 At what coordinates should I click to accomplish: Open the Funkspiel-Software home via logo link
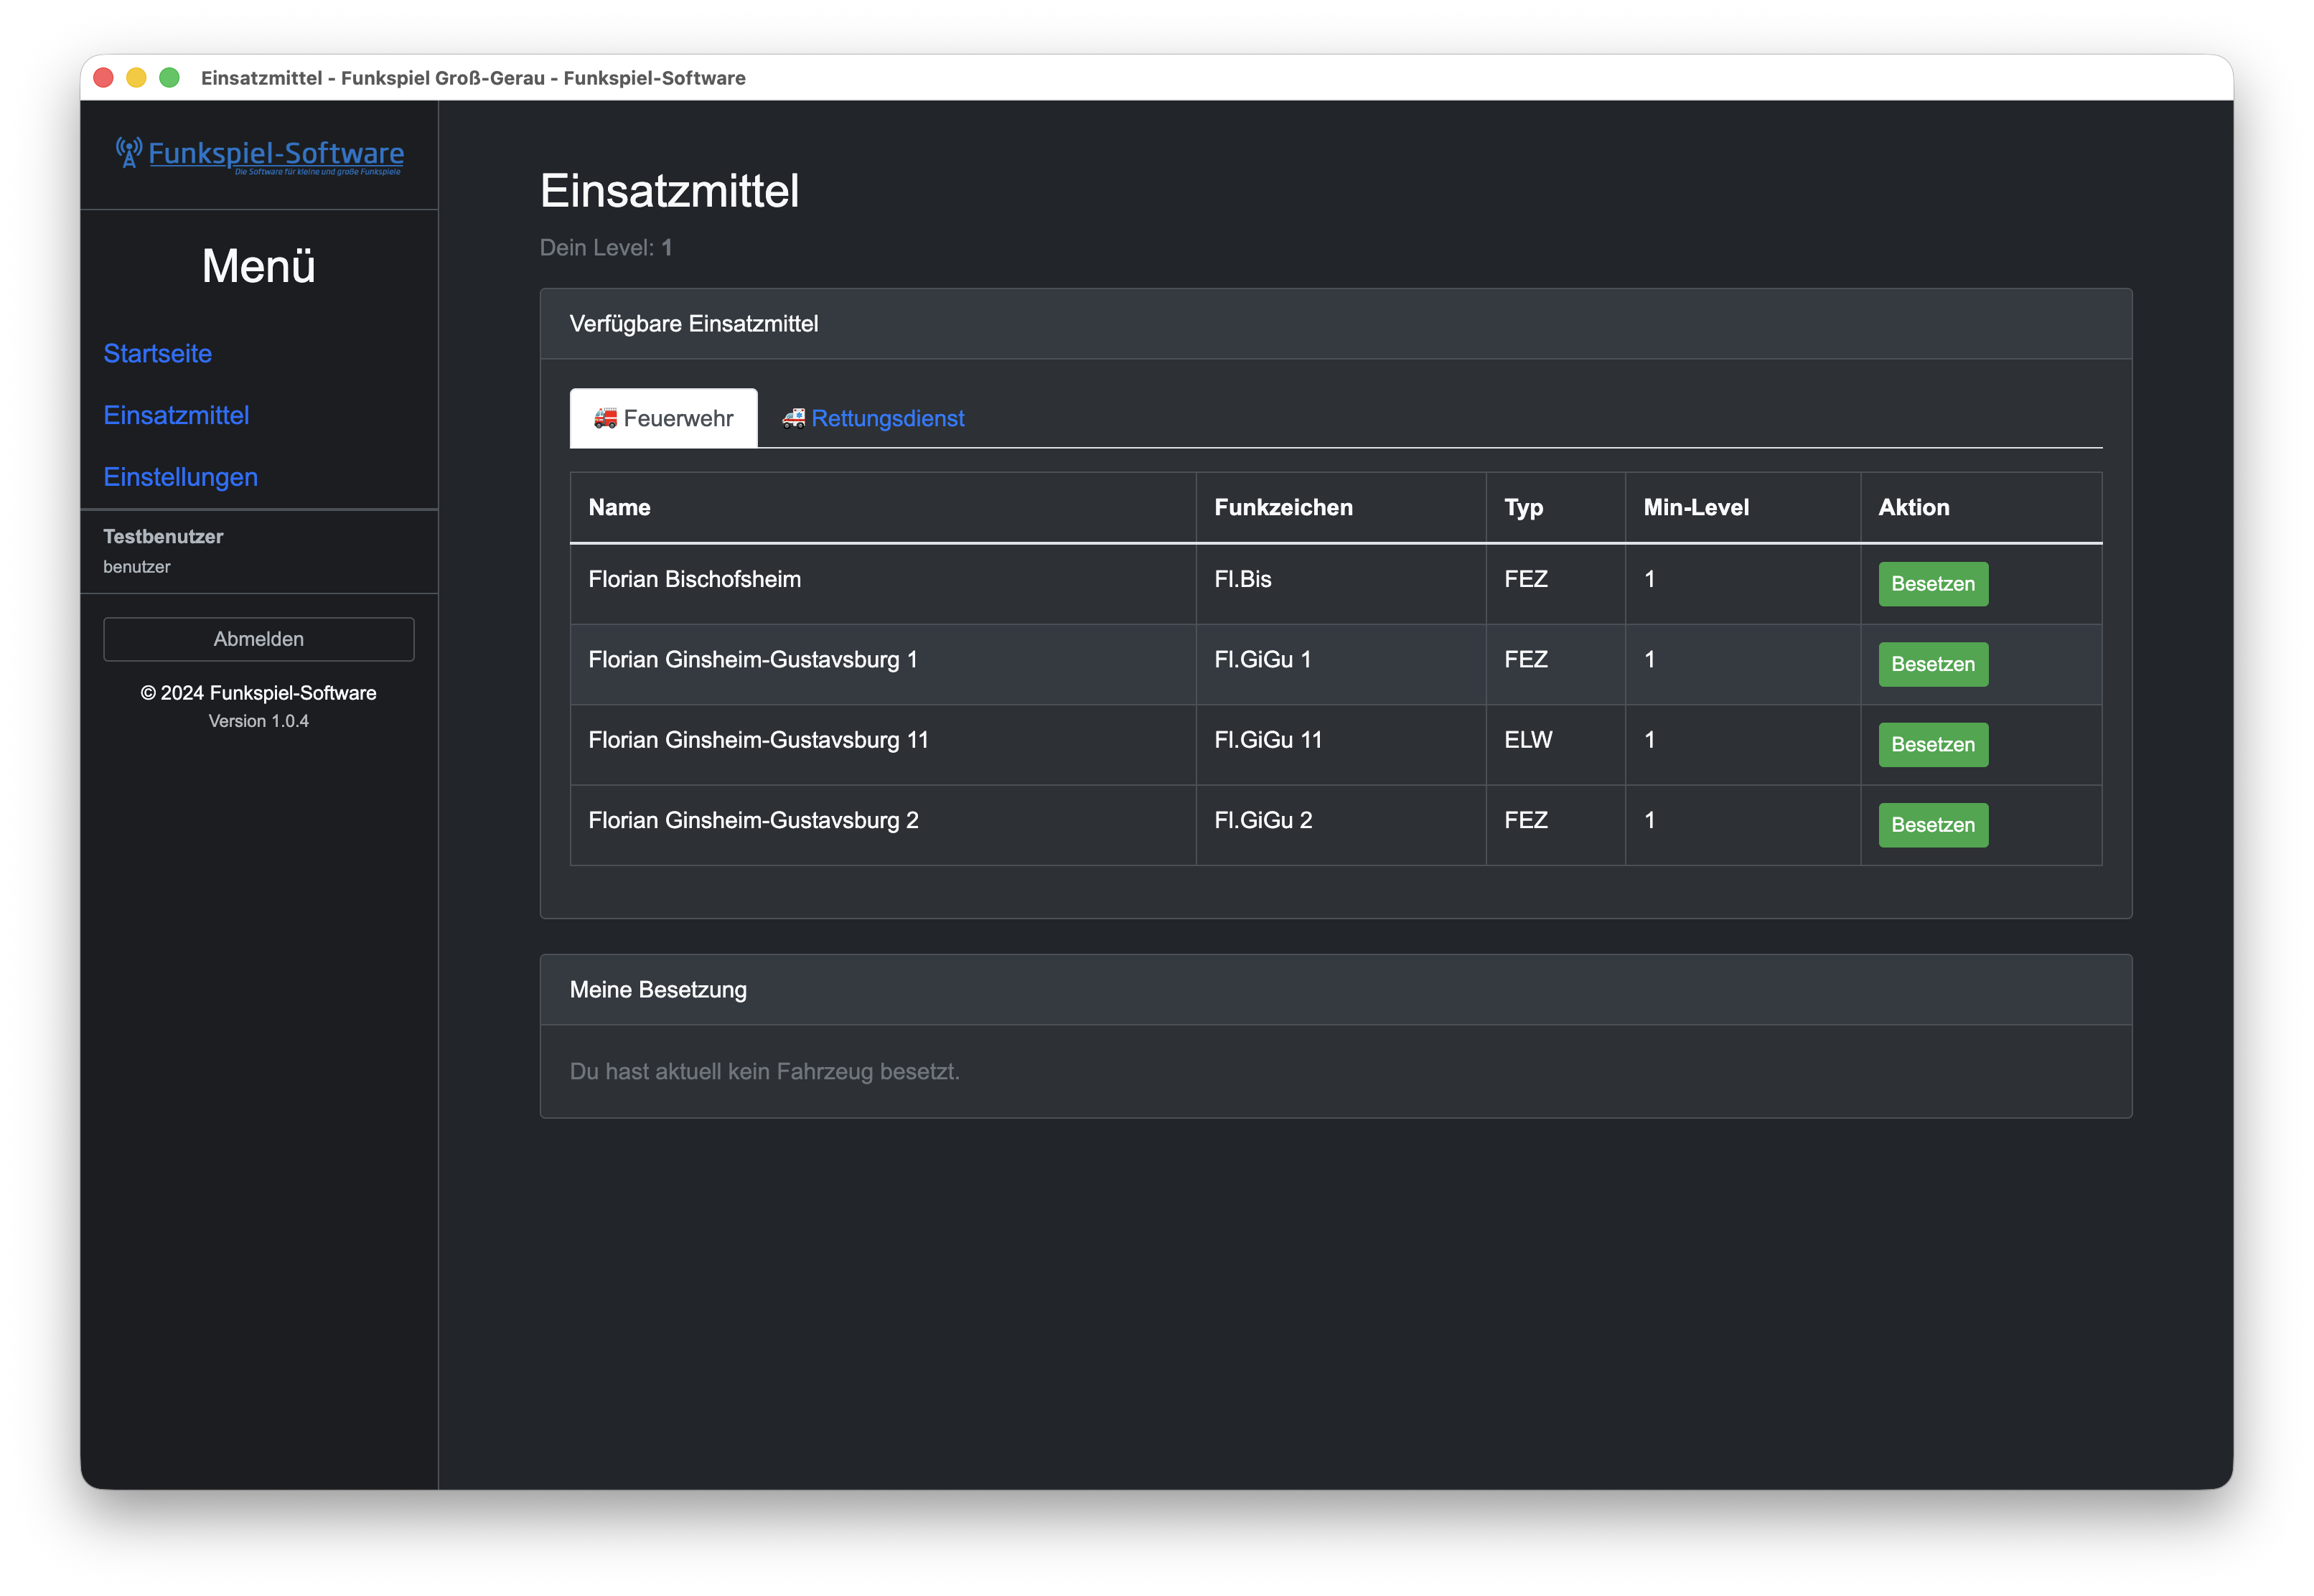pos(276,152)
